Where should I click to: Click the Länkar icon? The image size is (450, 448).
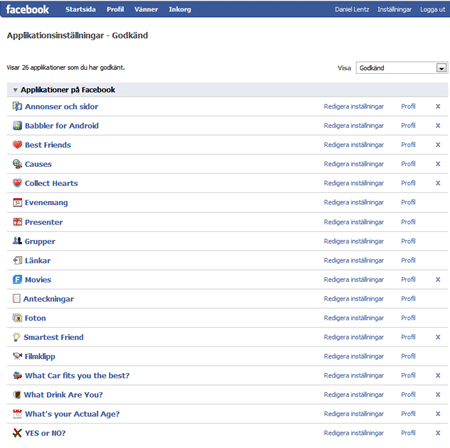point(17,260)
